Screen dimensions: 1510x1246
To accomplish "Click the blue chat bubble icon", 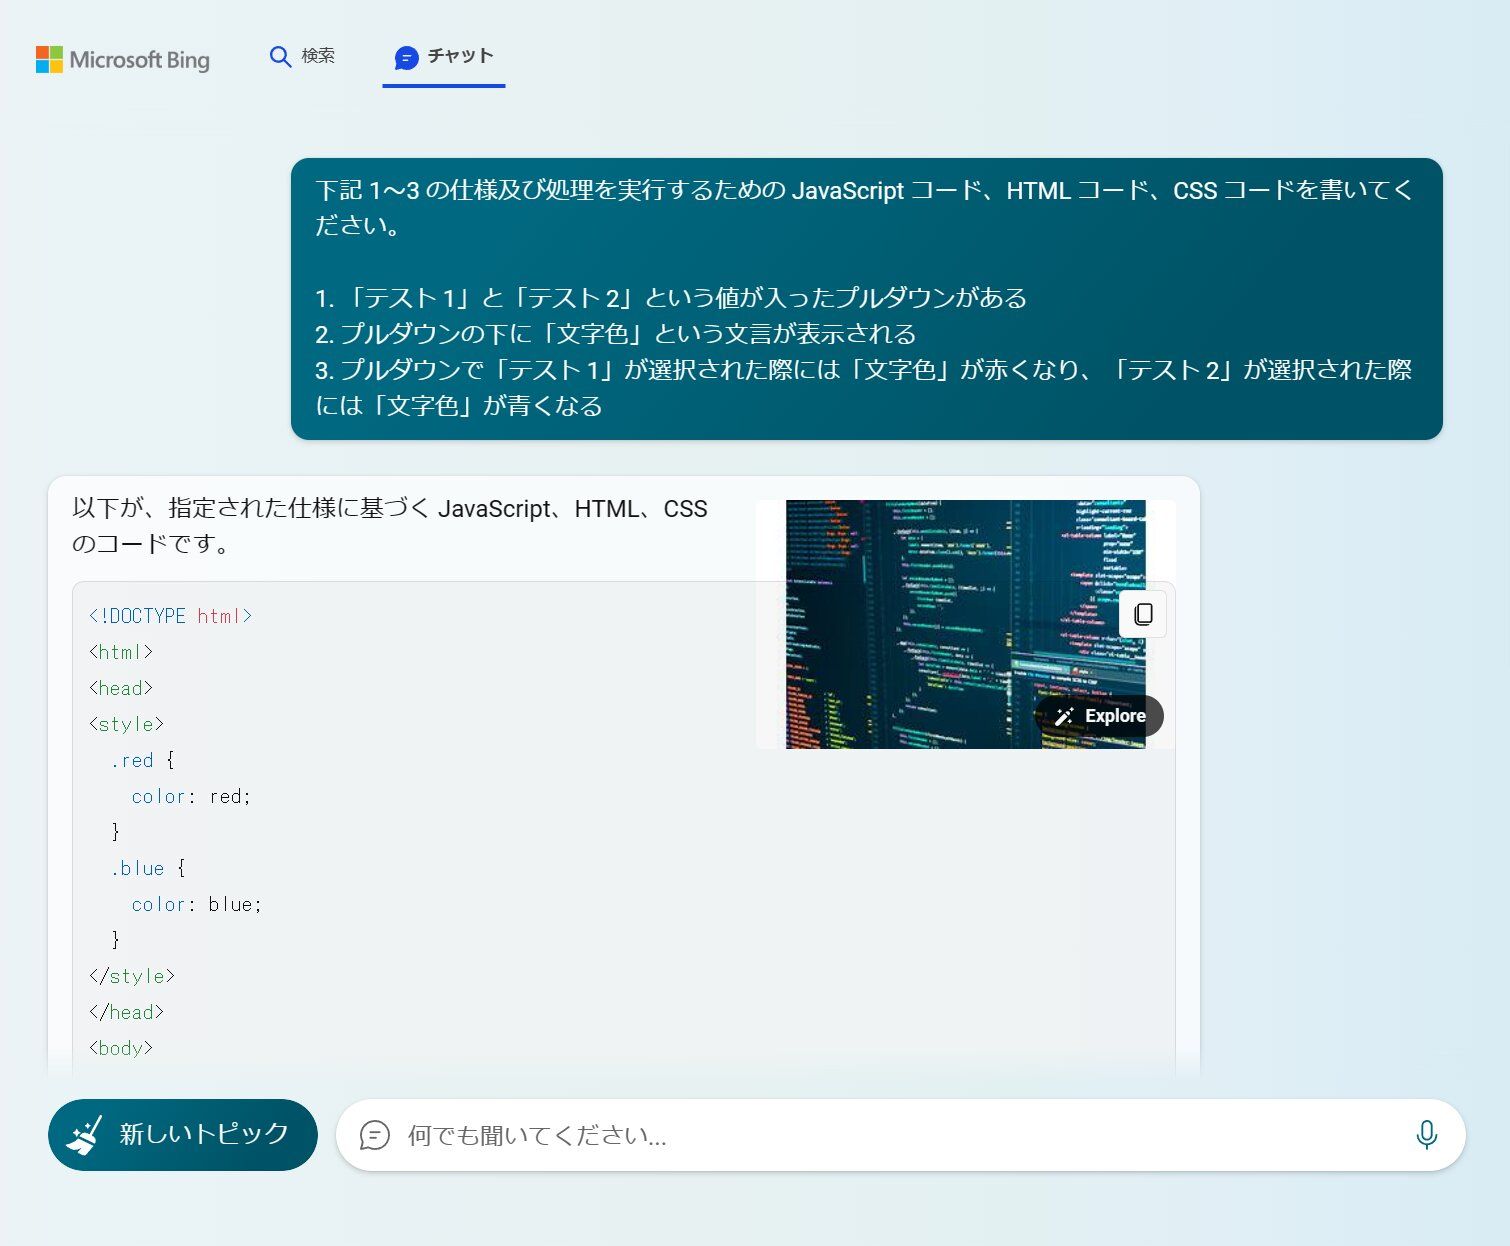I will coord(406,58).
